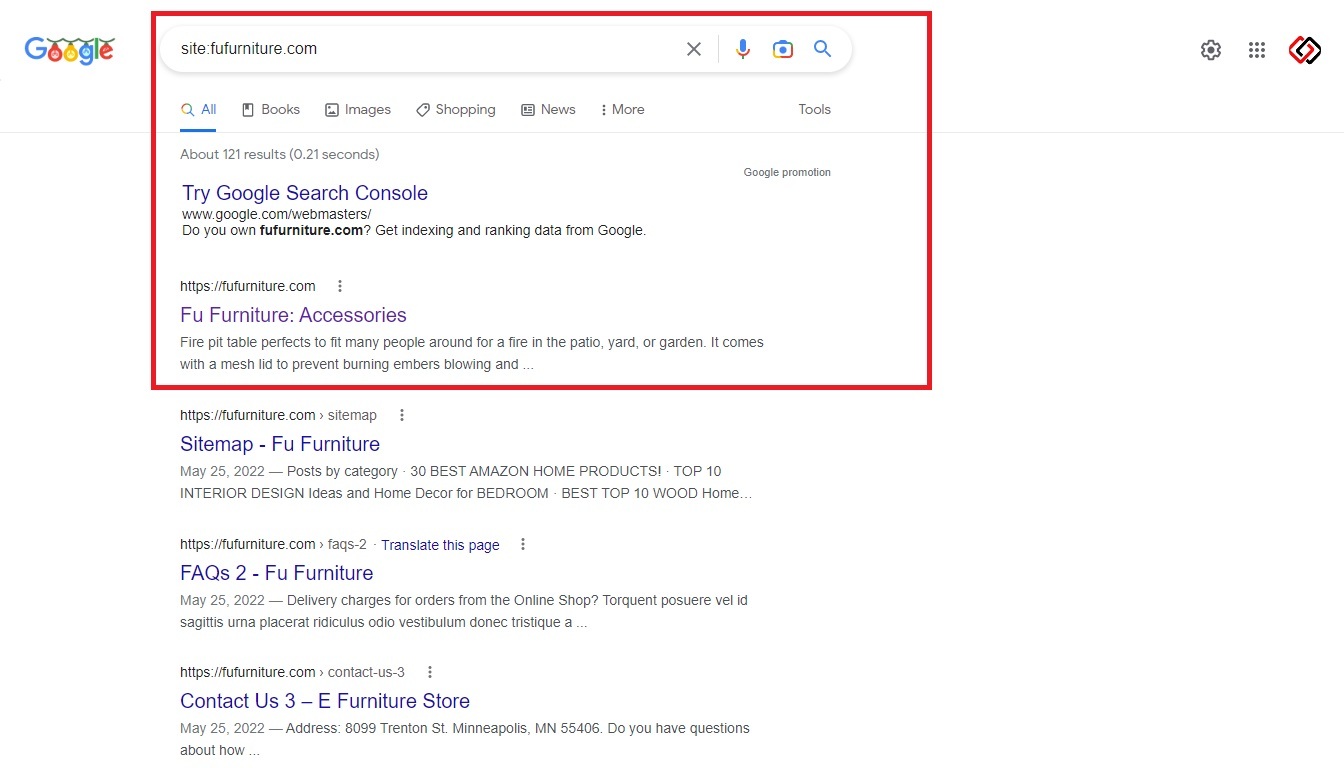
Task: Switch to the Books tab
Action: click(271, 110)
